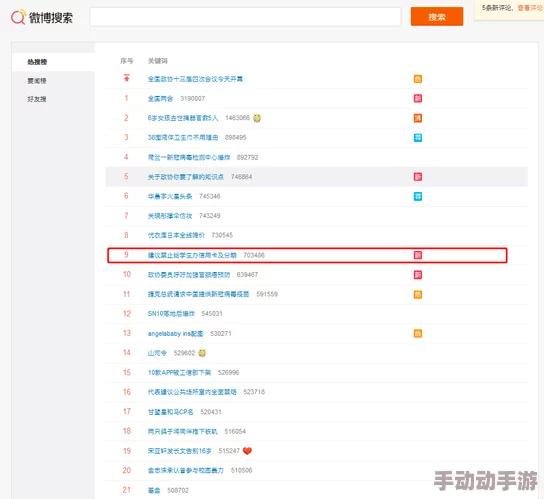
Task: Open the rank 20 topic with count 510506
Action: coord(186,471)
